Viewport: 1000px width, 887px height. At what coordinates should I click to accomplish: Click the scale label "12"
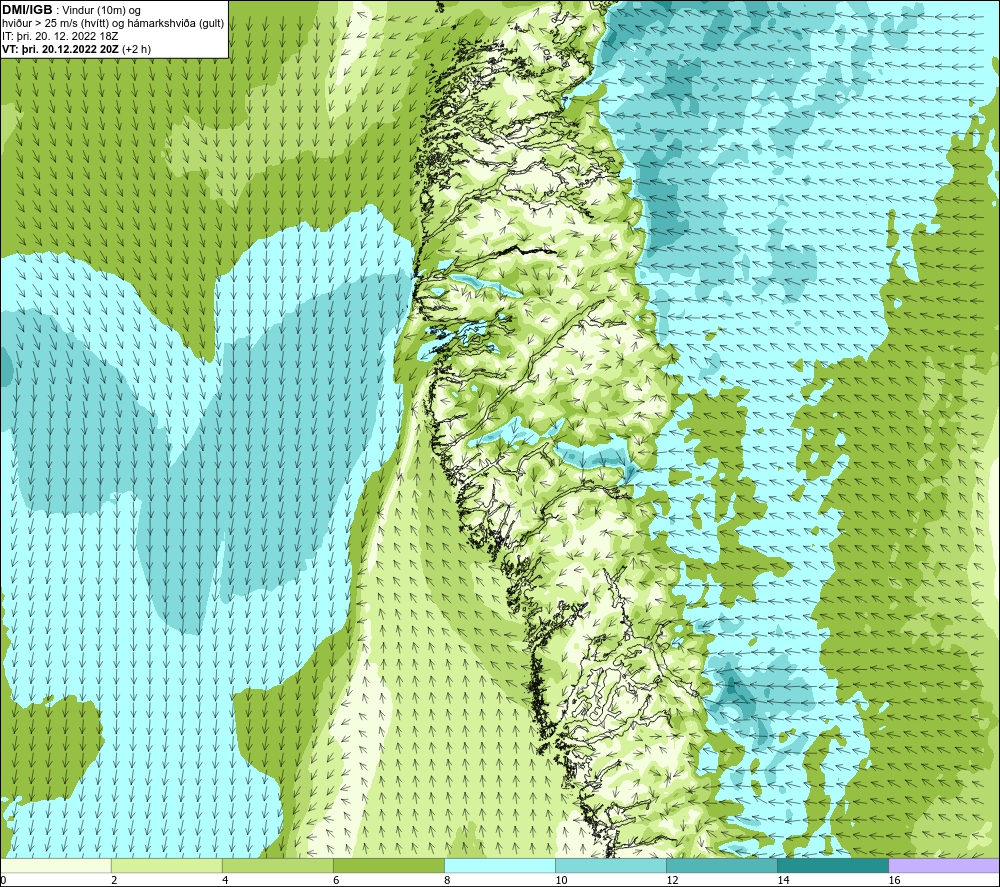(672, 880)
